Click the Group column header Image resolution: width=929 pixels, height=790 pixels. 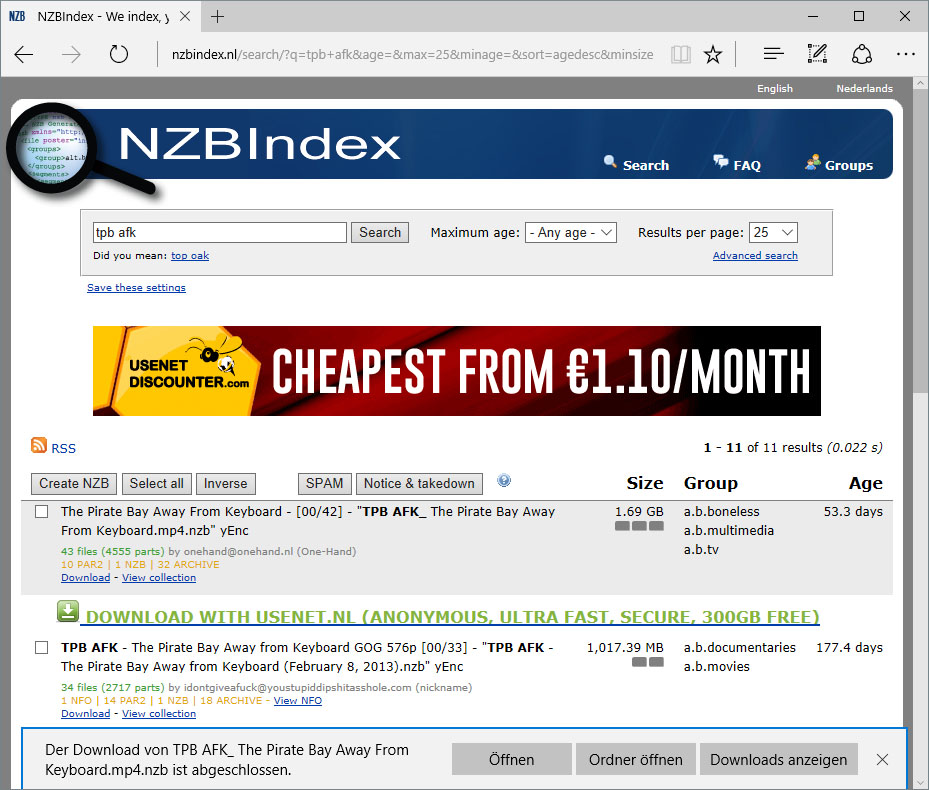click(710, 484)
